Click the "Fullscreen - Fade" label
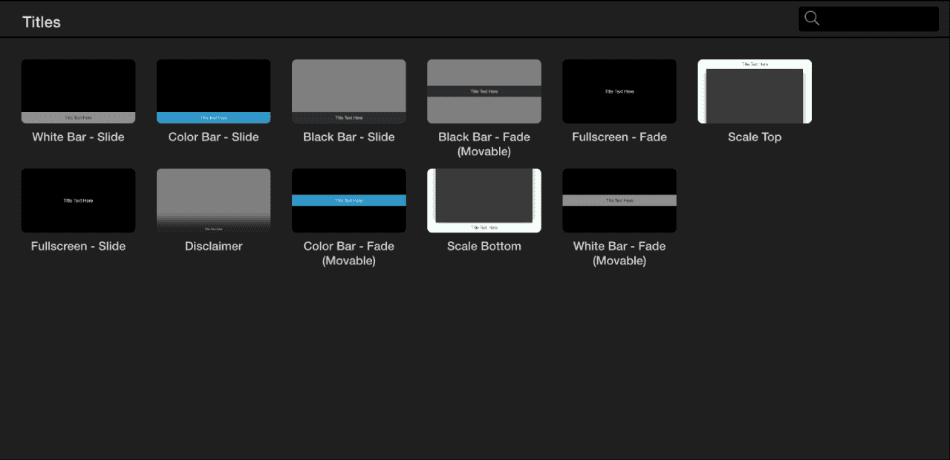The image size is (950, 460). click(x=619, y=137)
